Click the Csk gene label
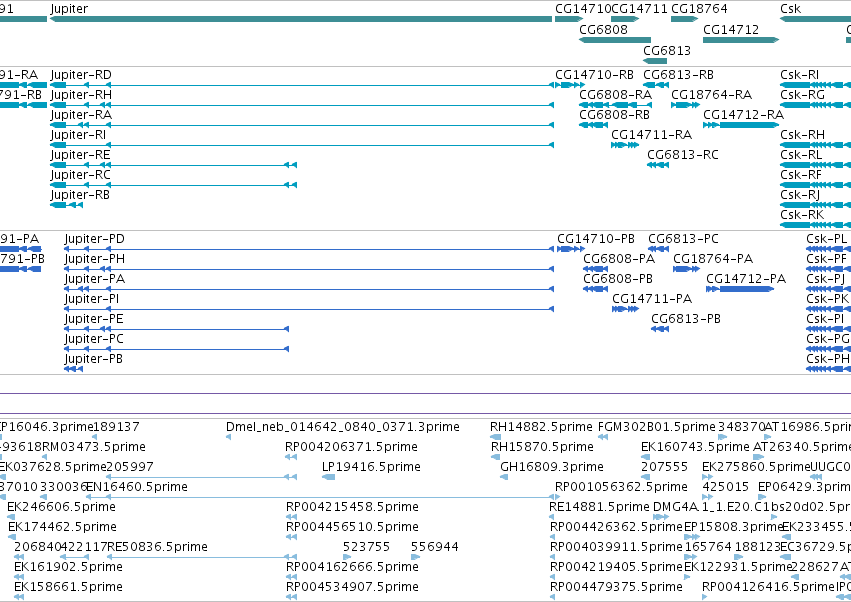 click(x=790, y=9)
